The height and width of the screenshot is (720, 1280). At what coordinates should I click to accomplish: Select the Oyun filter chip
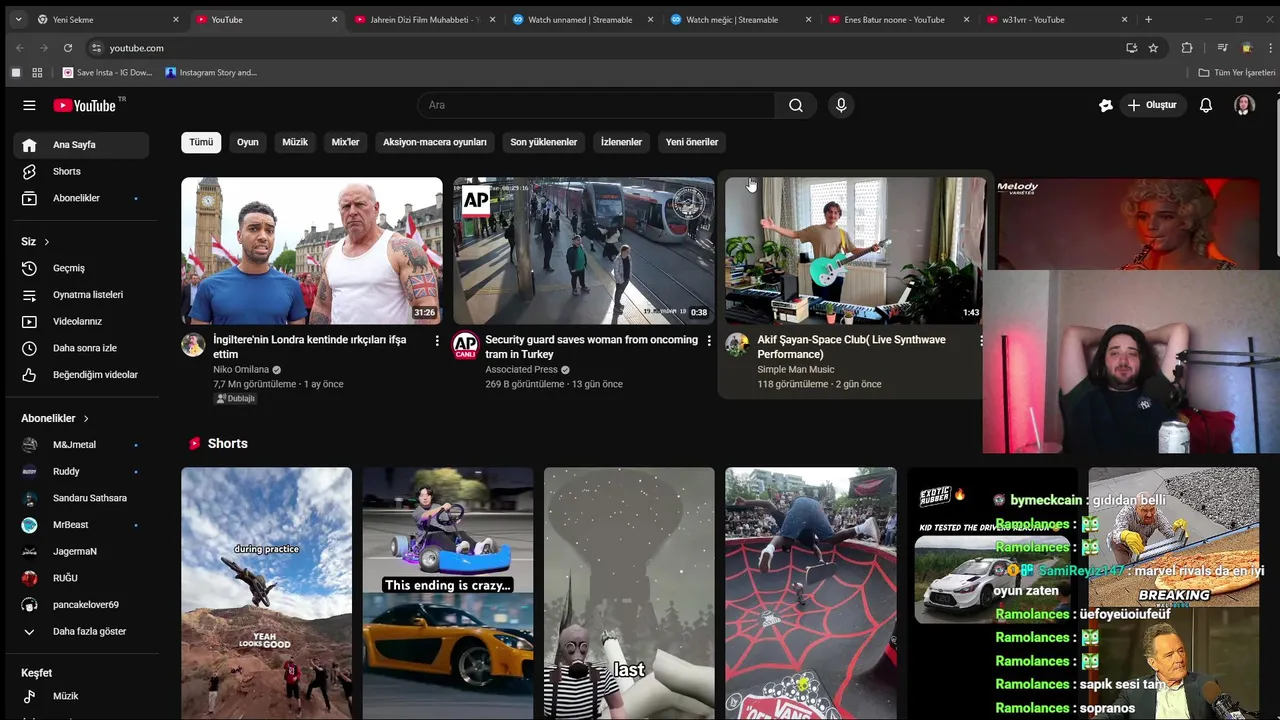click(x=248, y=142)
